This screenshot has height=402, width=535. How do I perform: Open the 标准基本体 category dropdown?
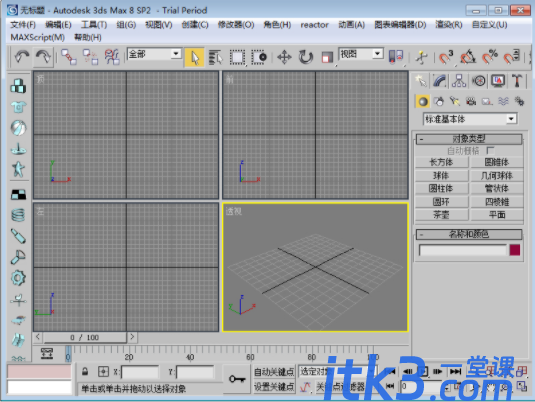click(470, 119)
